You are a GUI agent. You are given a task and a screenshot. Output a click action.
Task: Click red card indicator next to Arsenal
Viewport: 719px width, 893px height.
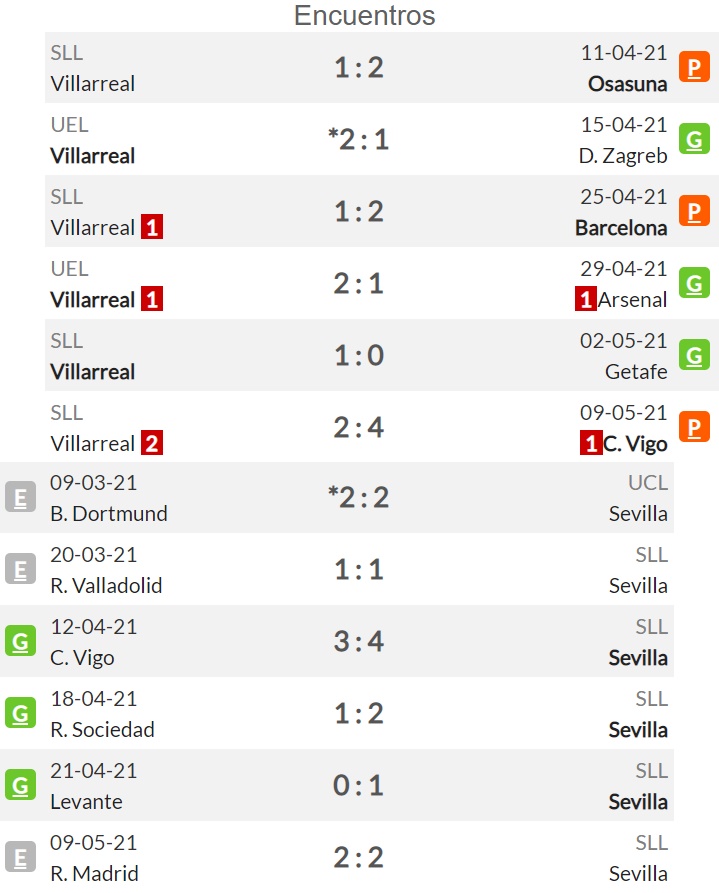coord(586,299)
